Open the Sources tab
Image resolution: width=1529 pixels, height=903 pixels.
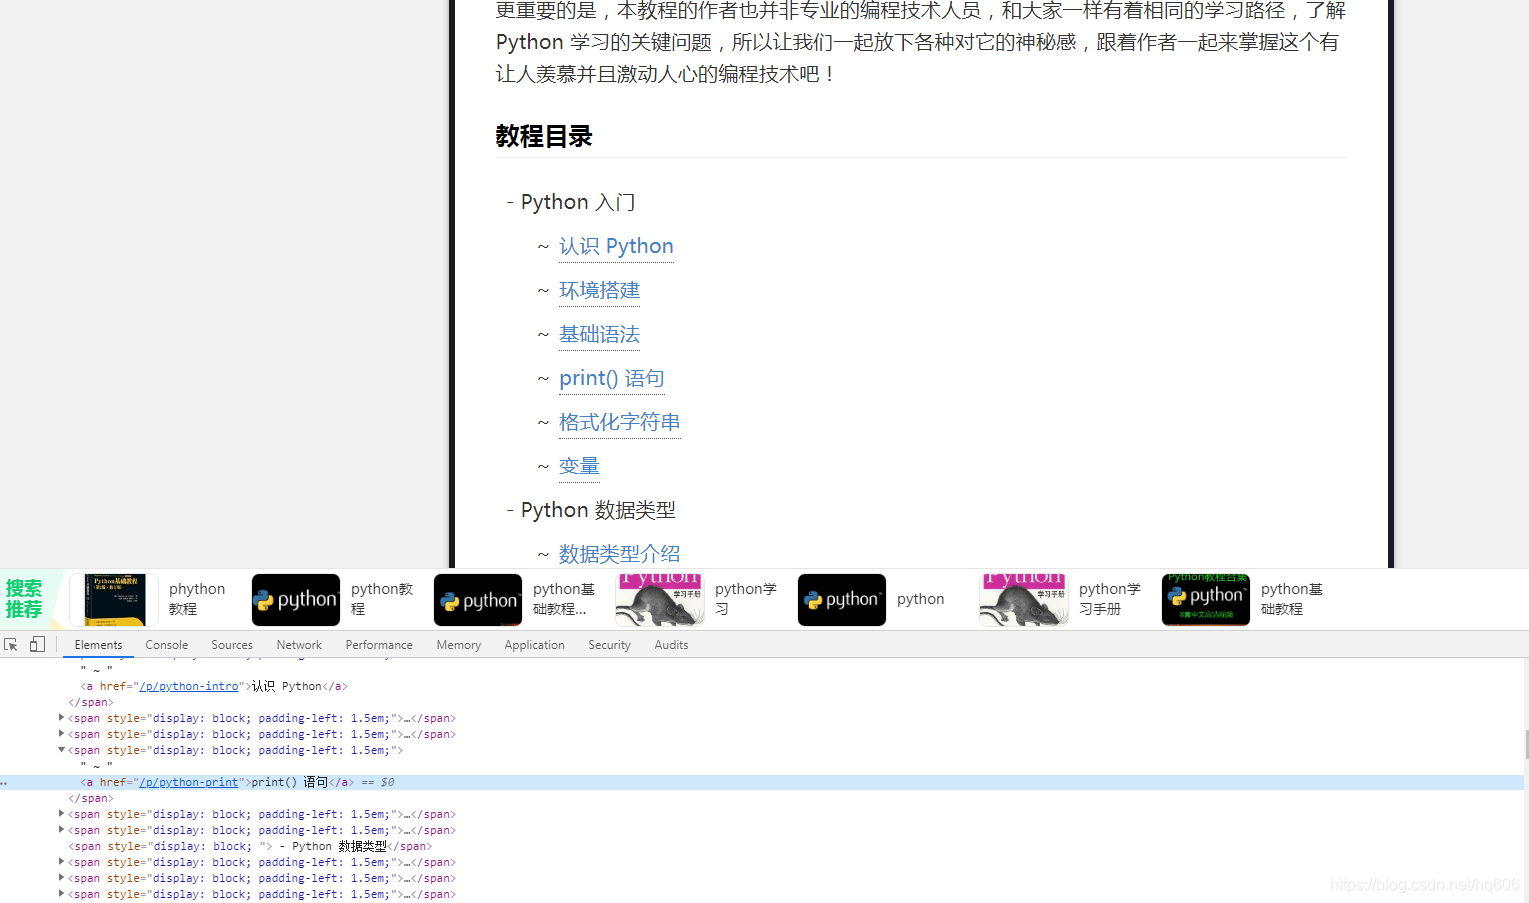click(232, 645)
